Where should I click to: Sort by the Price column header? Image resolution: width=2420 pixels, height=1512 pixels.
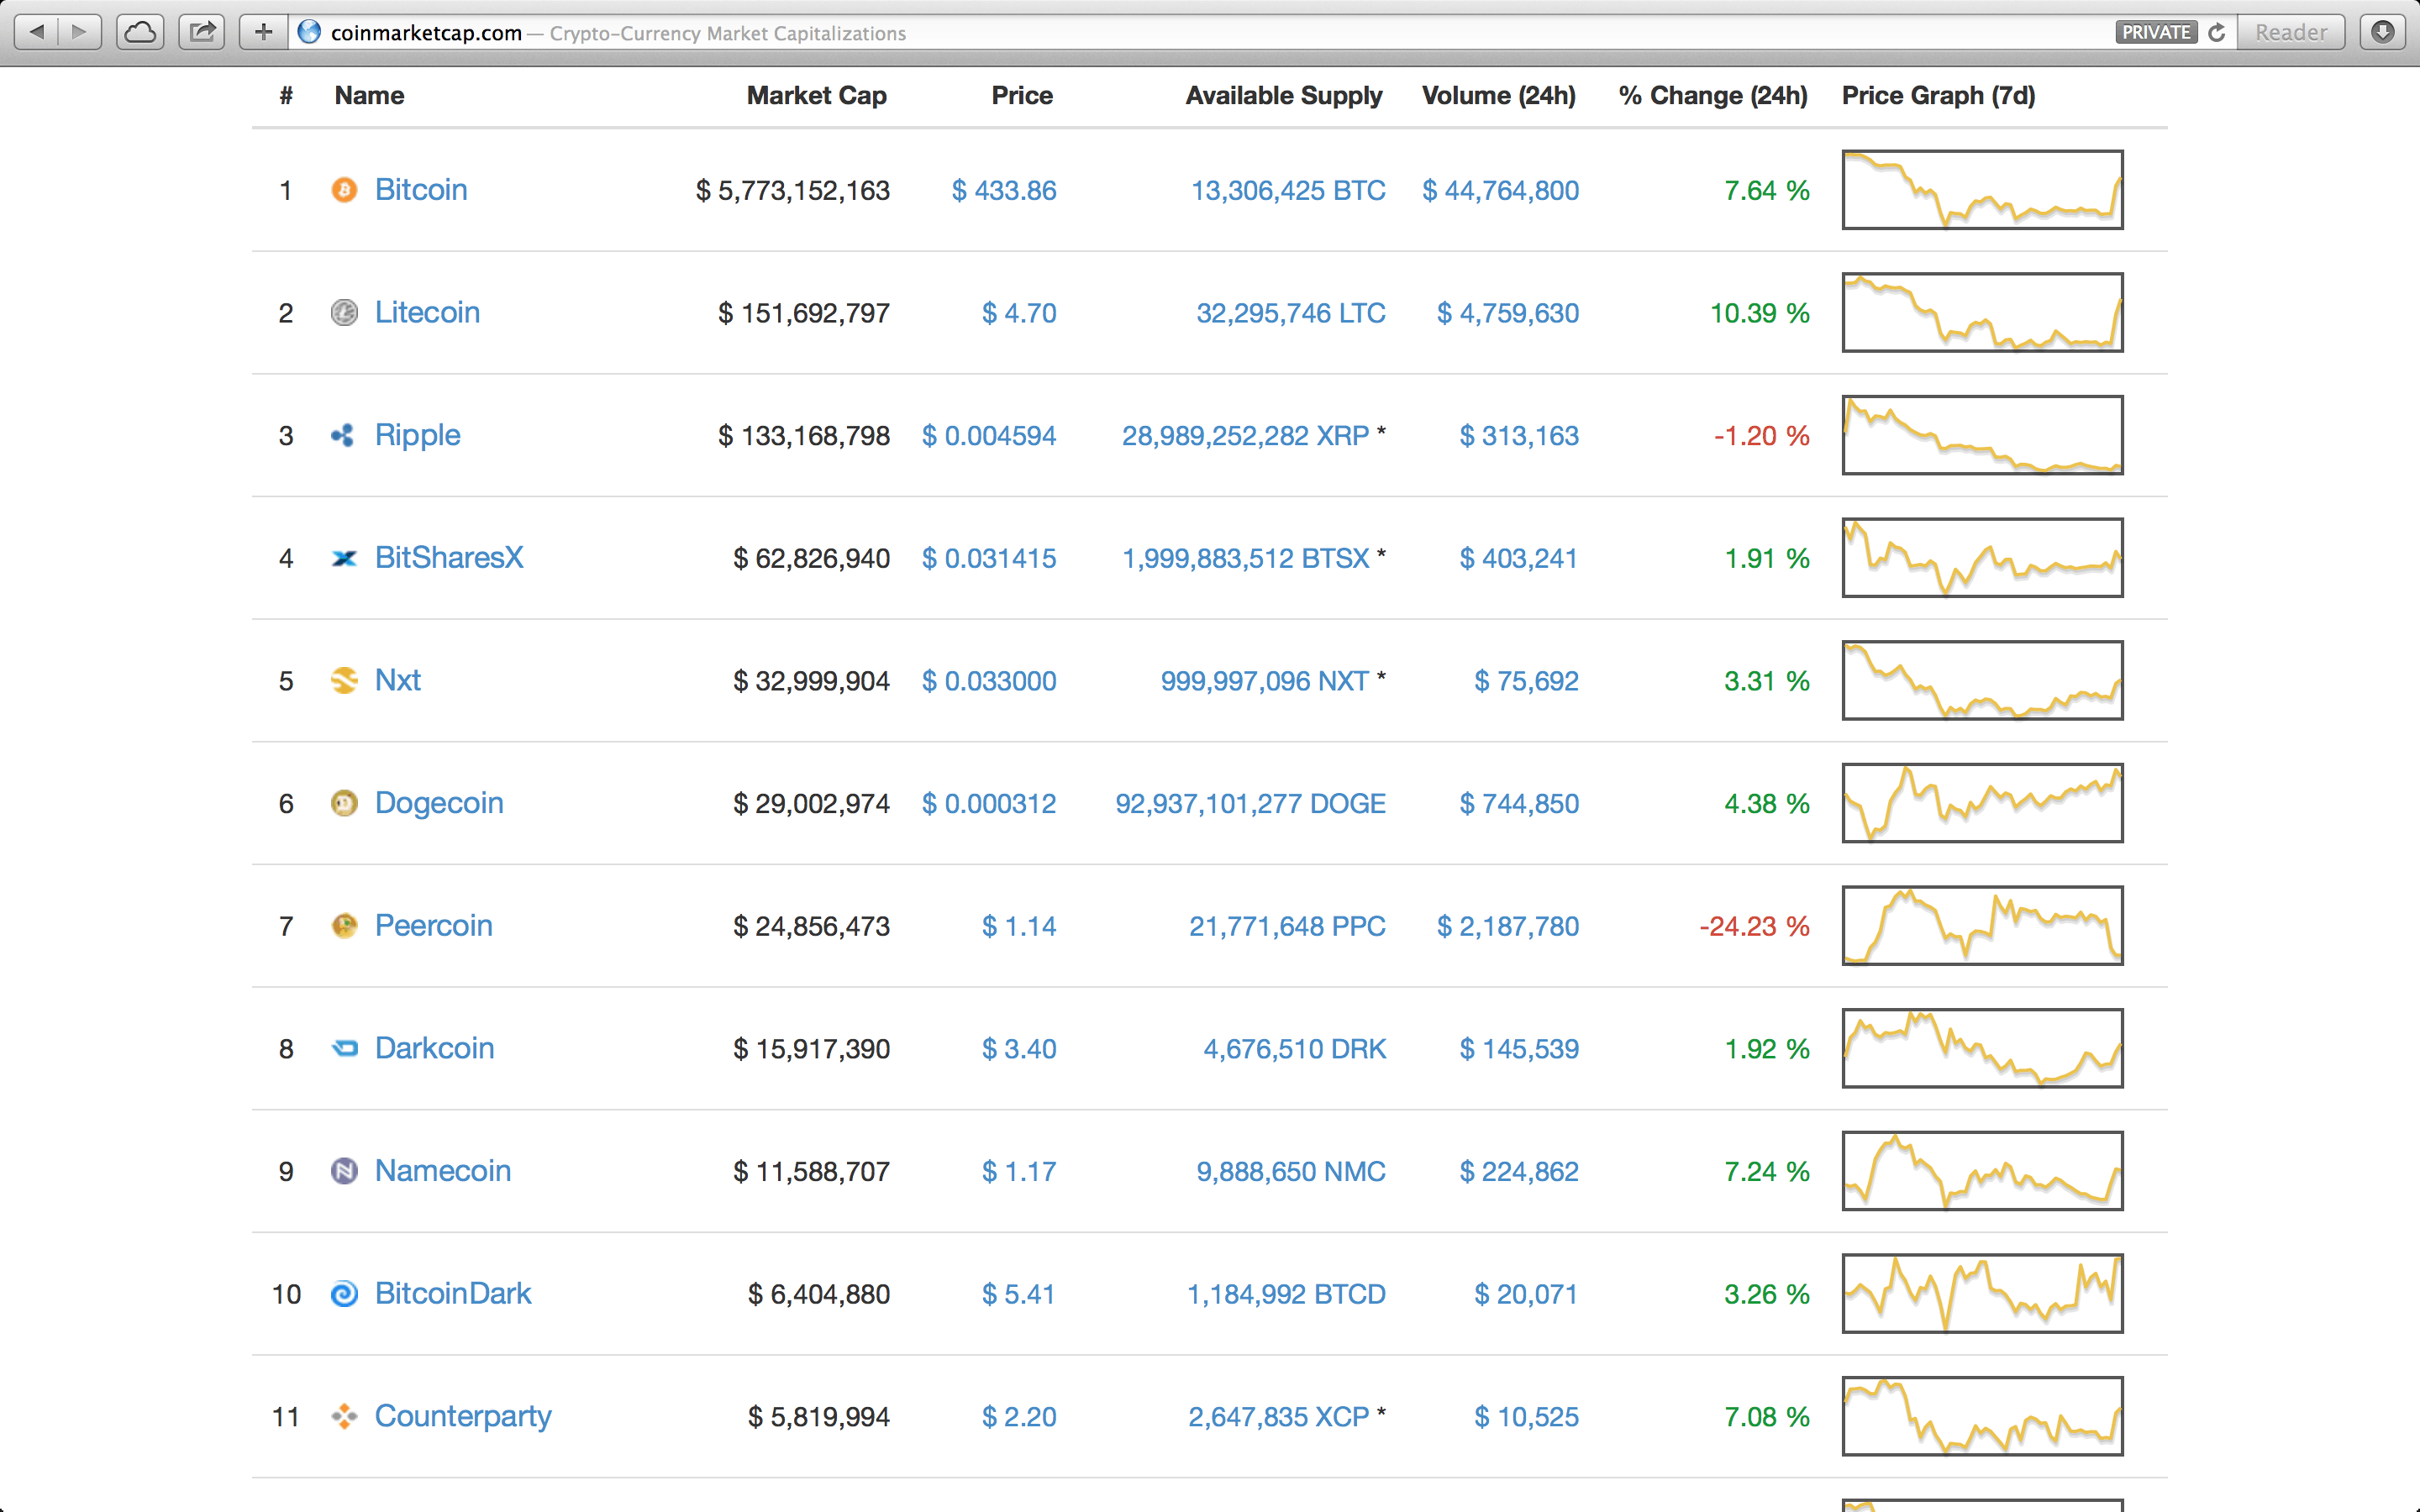1022,96
